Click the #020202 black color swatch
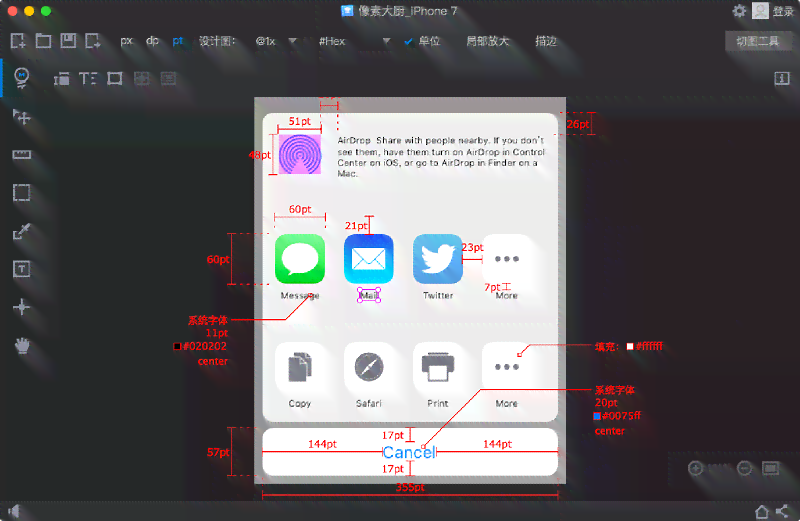800x521 pixels. pyautogui.click(x=178, y=346)
